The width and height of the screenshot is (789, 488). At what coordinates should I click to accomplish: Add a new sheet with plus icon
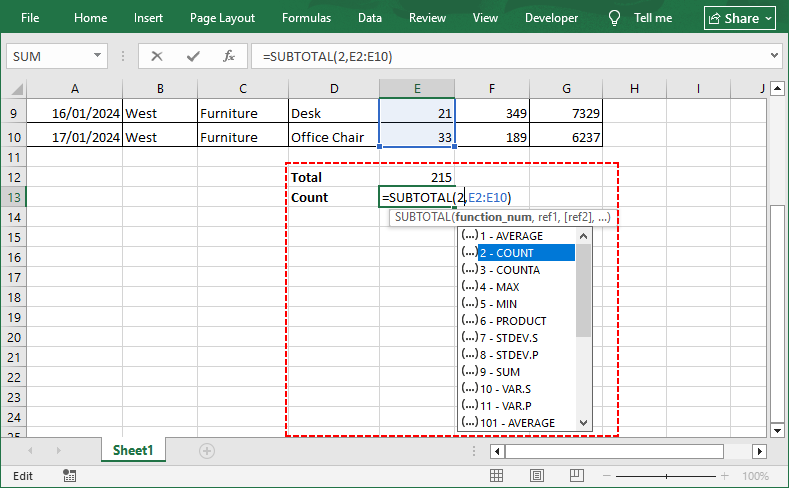click(x=207, y=451)
